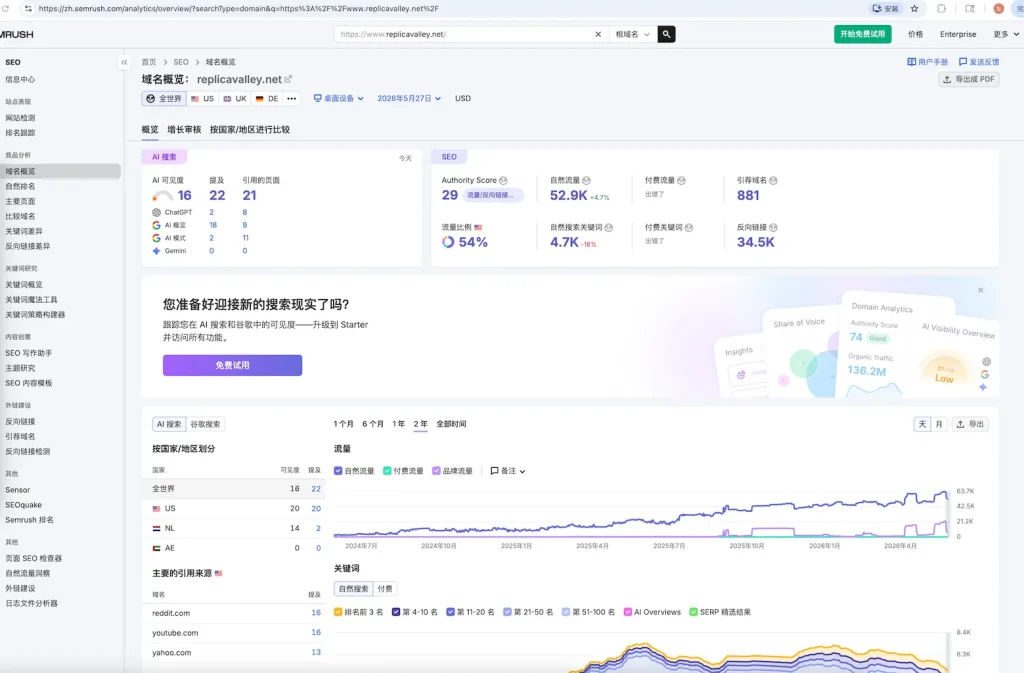
Task: Collapse the left sidebar panel
Action: click(124, 62)
